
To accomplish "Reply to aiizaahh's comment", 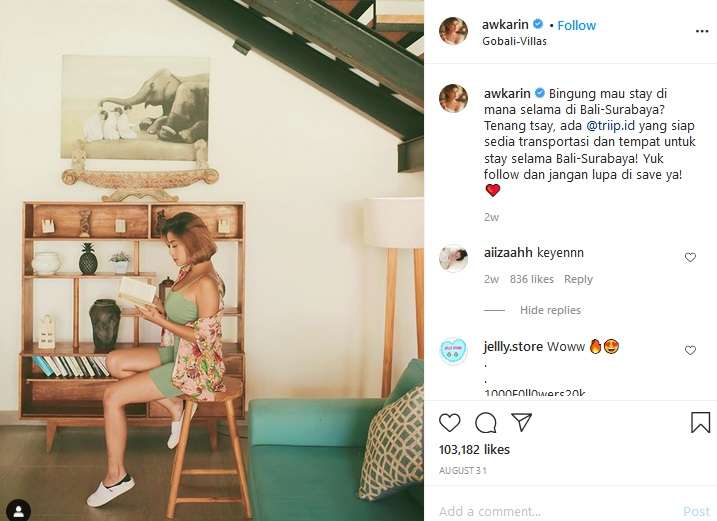I will pos(578,279).
